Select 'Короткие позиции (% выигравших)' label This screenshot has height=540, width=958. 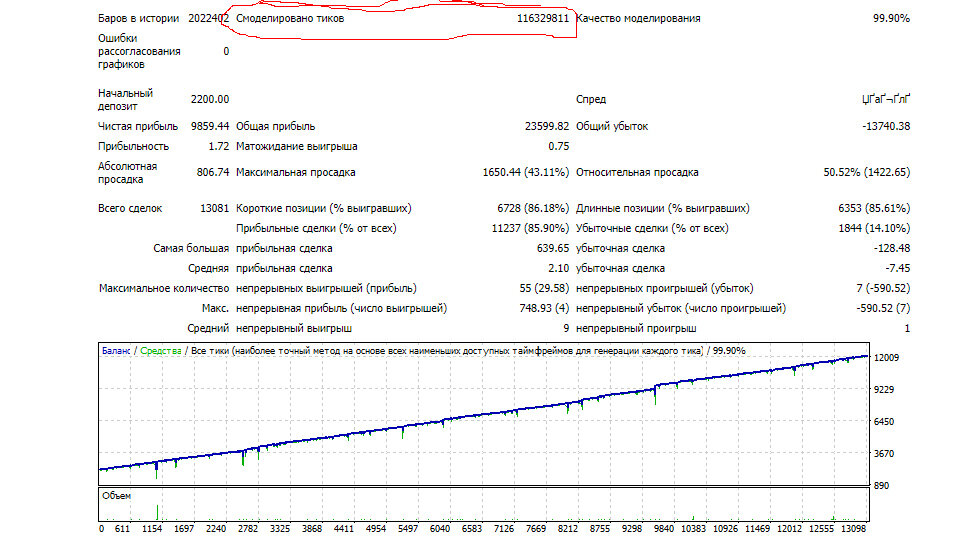pos(323,208)
